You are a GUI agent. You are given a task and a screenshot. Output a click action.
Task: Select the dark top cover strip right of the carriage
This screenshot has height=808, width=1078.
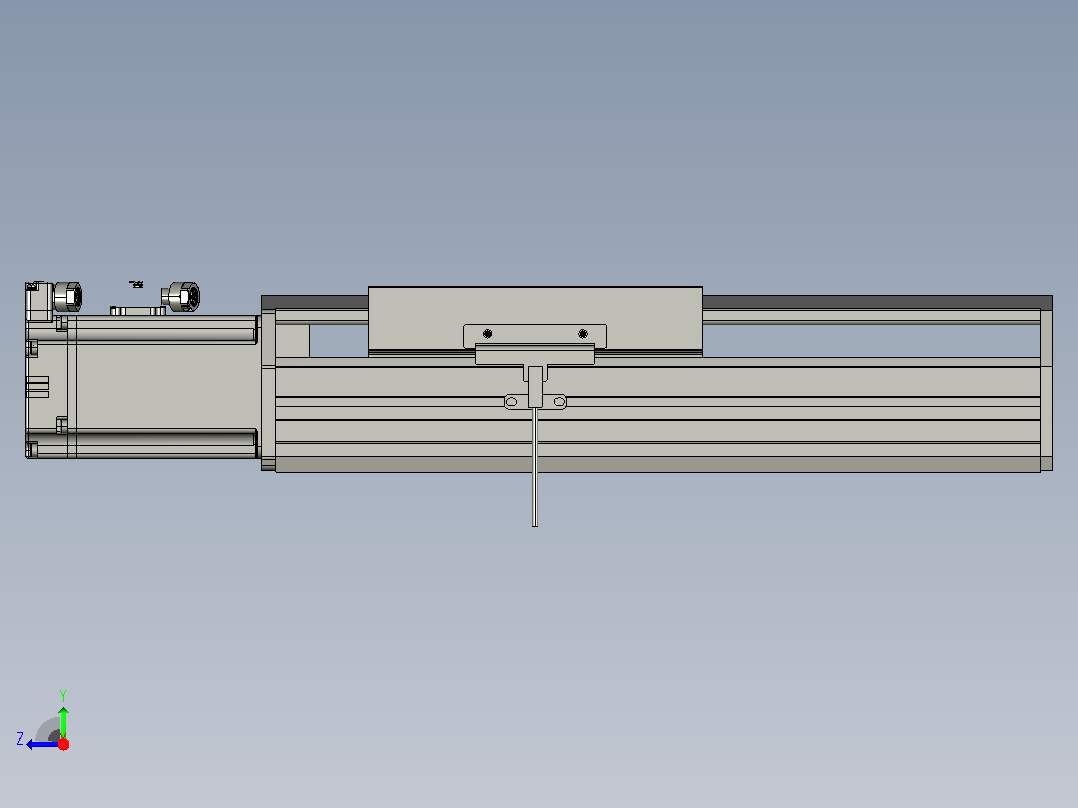point(877,303)
